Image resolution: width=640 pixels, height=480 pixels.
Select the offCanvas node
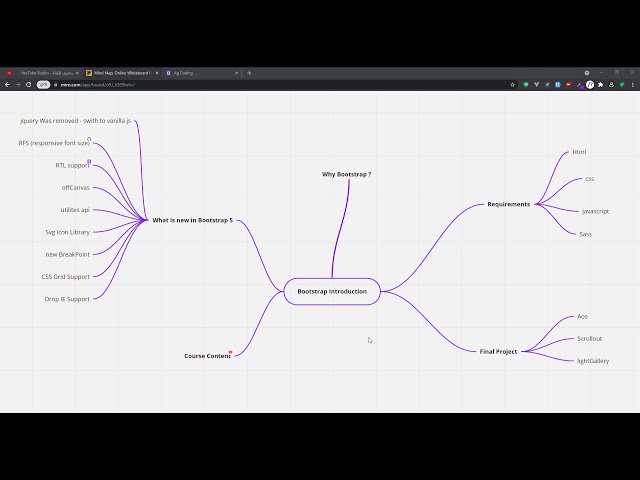coord(76,187)
